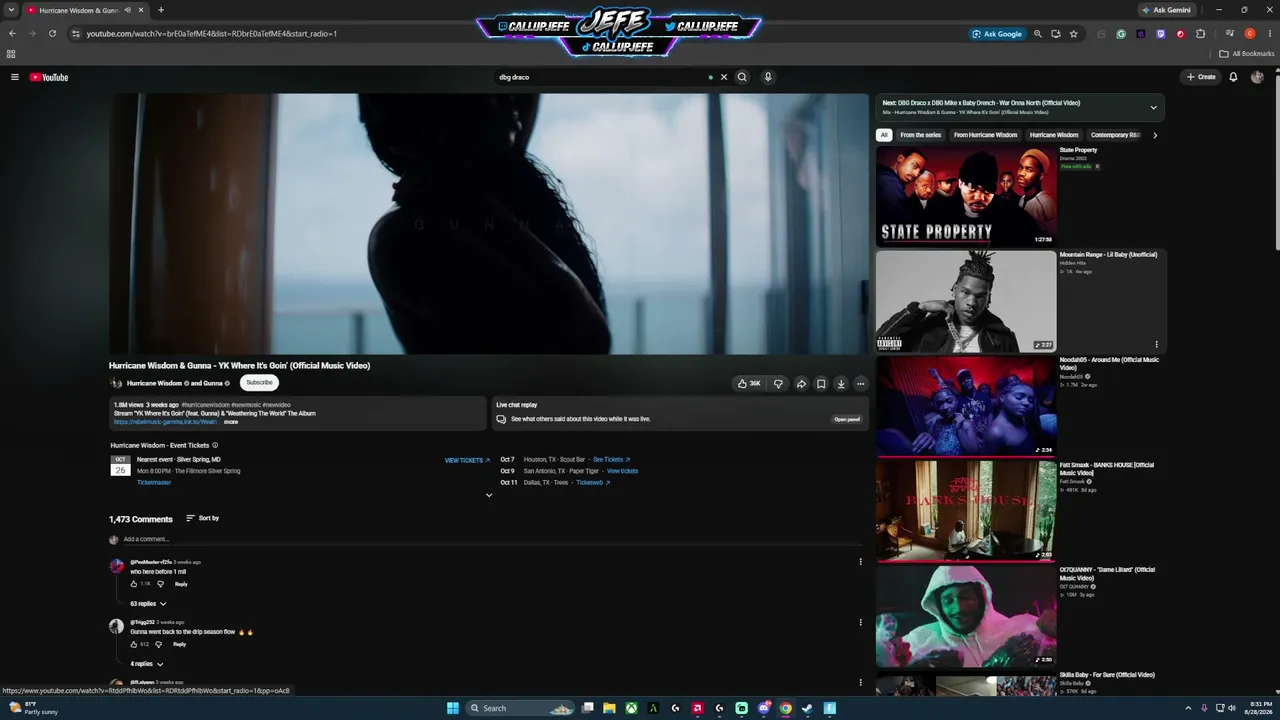Open the YouTube account avatar menu
Image resolution: width=1280 pixels, height=720 pixels.
click(x=1257, y=77)
